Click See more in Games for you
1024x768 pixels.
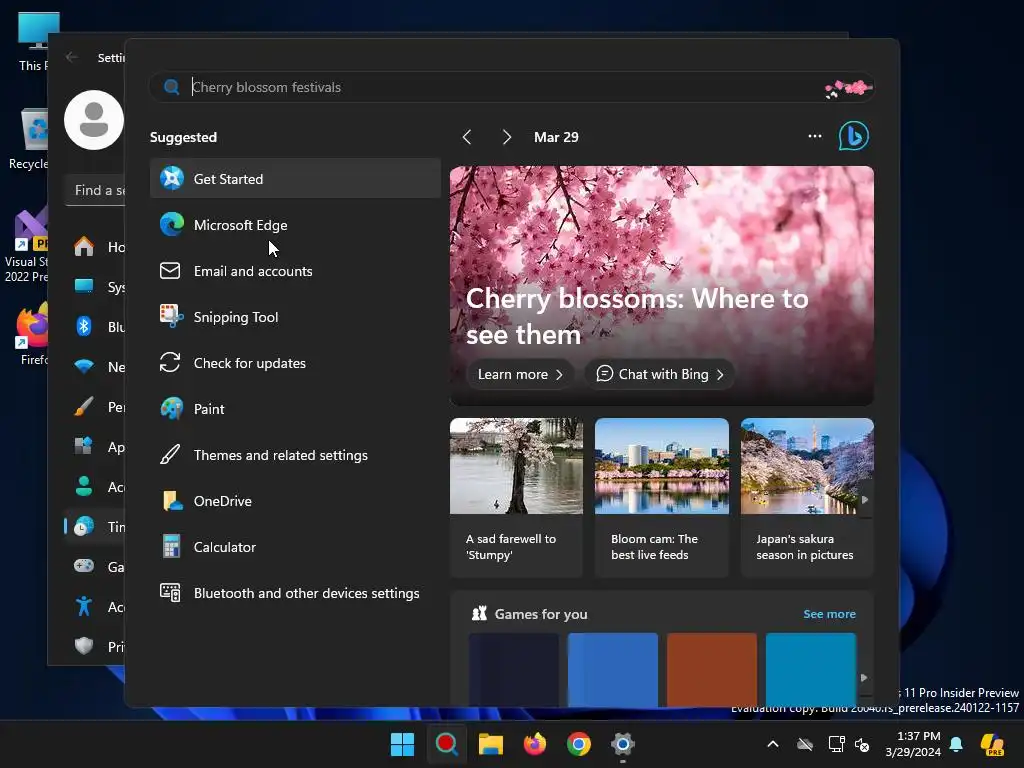click(829, 614)
